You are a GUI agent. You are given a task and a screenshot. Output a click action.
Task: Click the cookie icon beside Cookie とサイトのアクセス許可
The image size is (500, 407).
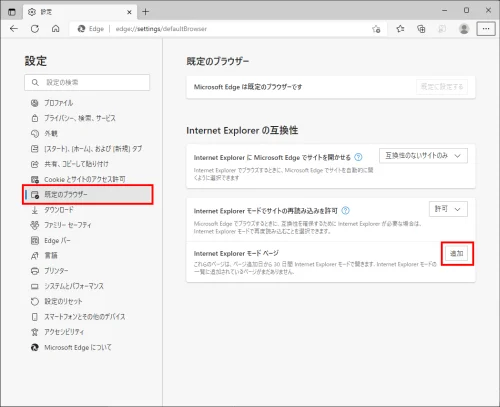click(x=35, y=179)
